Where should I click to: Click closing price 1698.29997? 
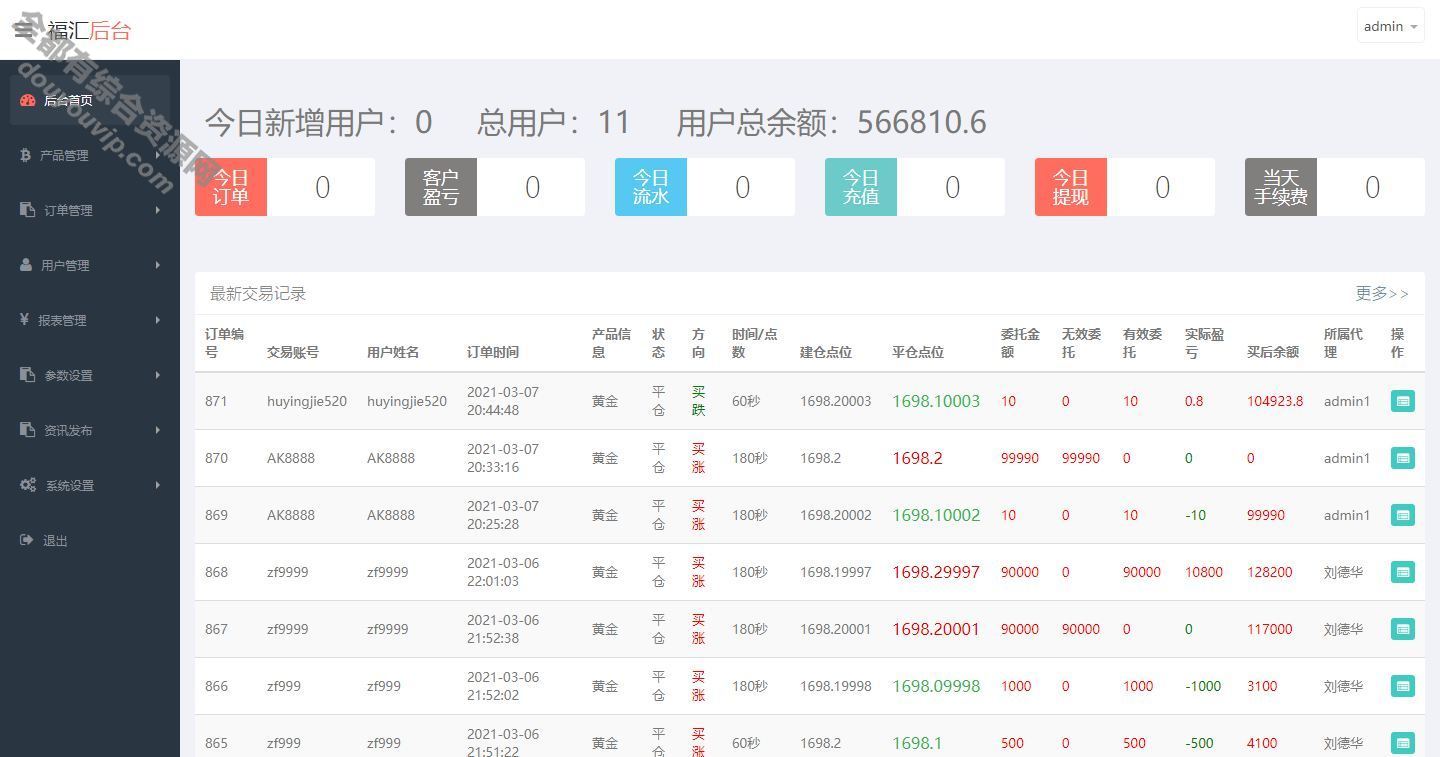coord(936,572)
